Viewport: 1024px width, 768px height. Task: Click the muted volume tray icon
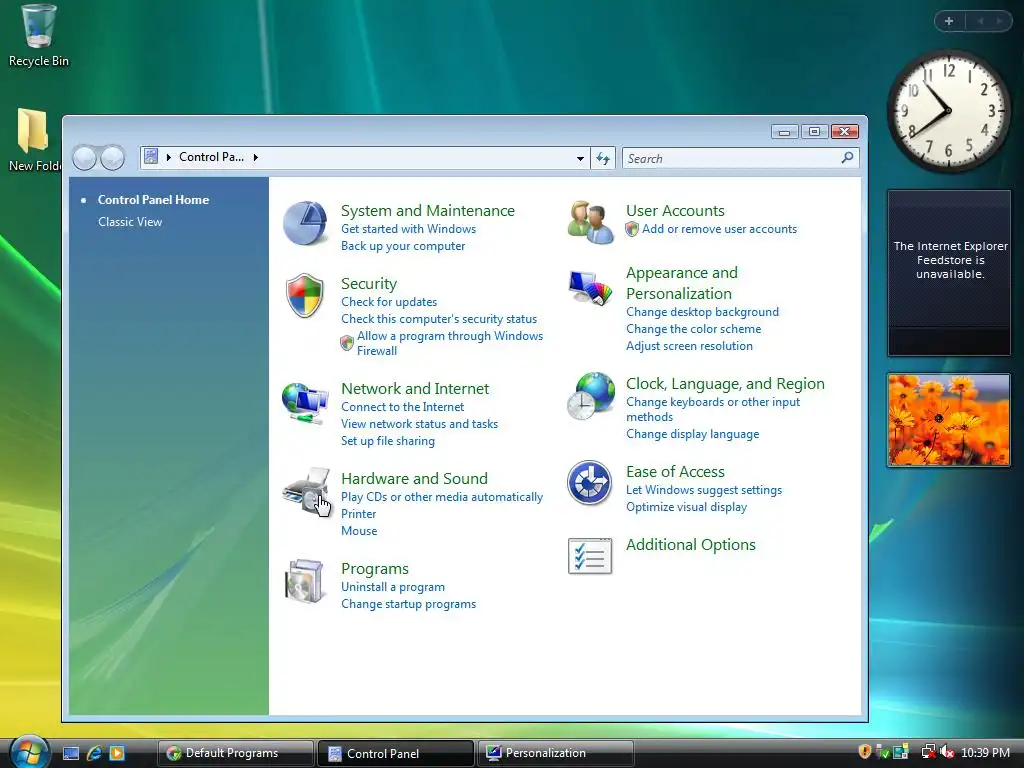[947, 752]
